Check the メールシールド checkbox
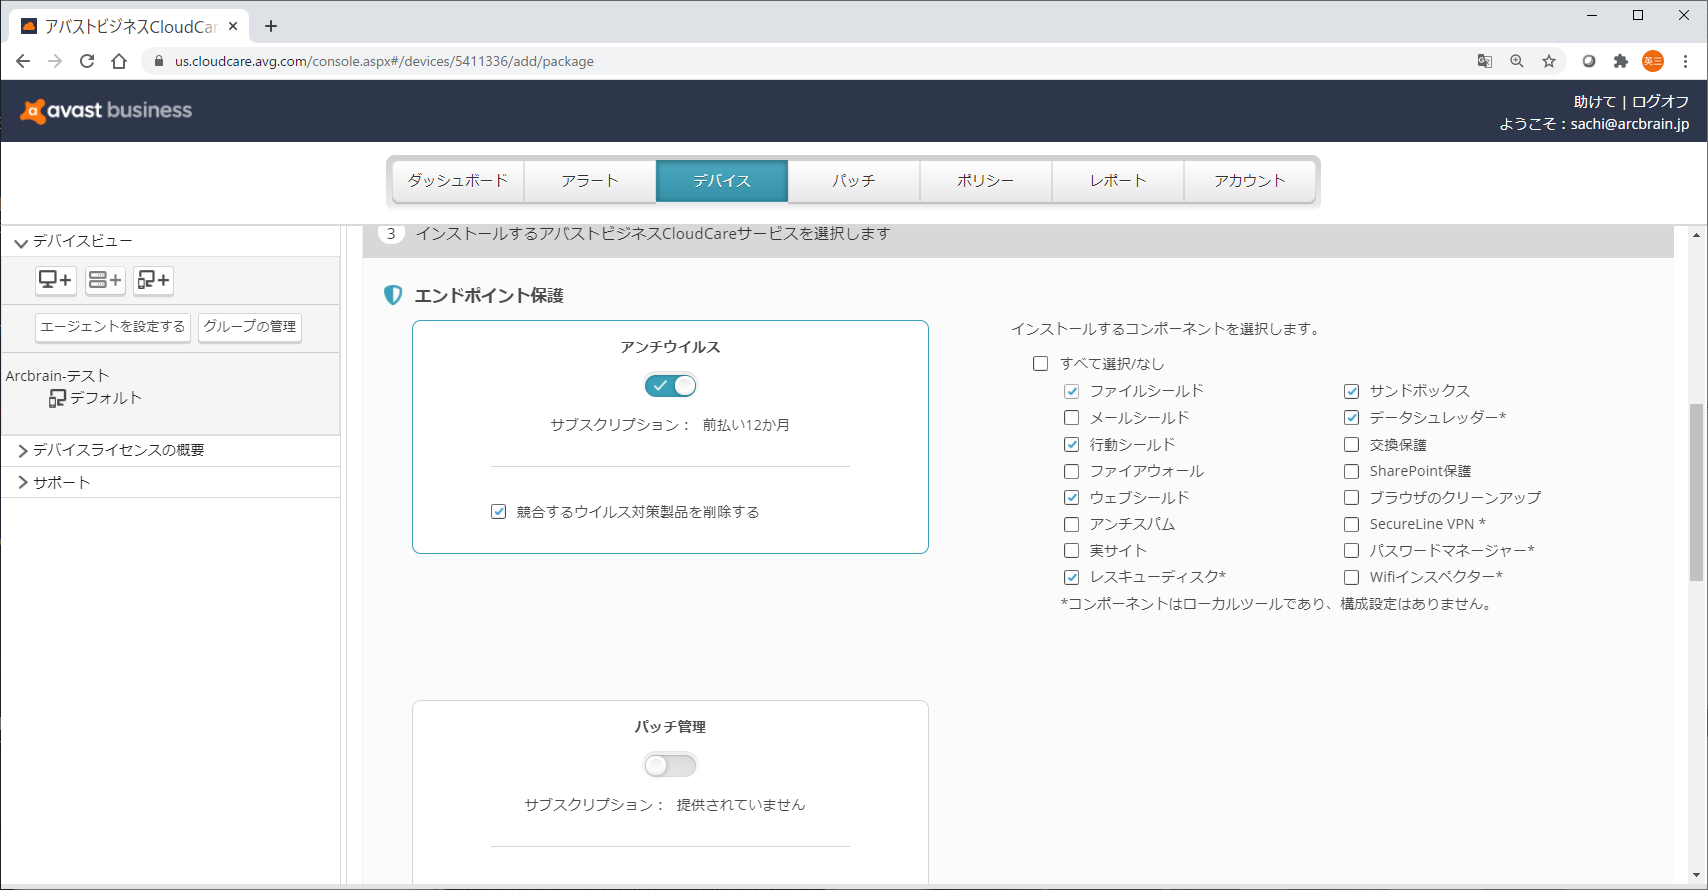 (x=1072, y=418)
